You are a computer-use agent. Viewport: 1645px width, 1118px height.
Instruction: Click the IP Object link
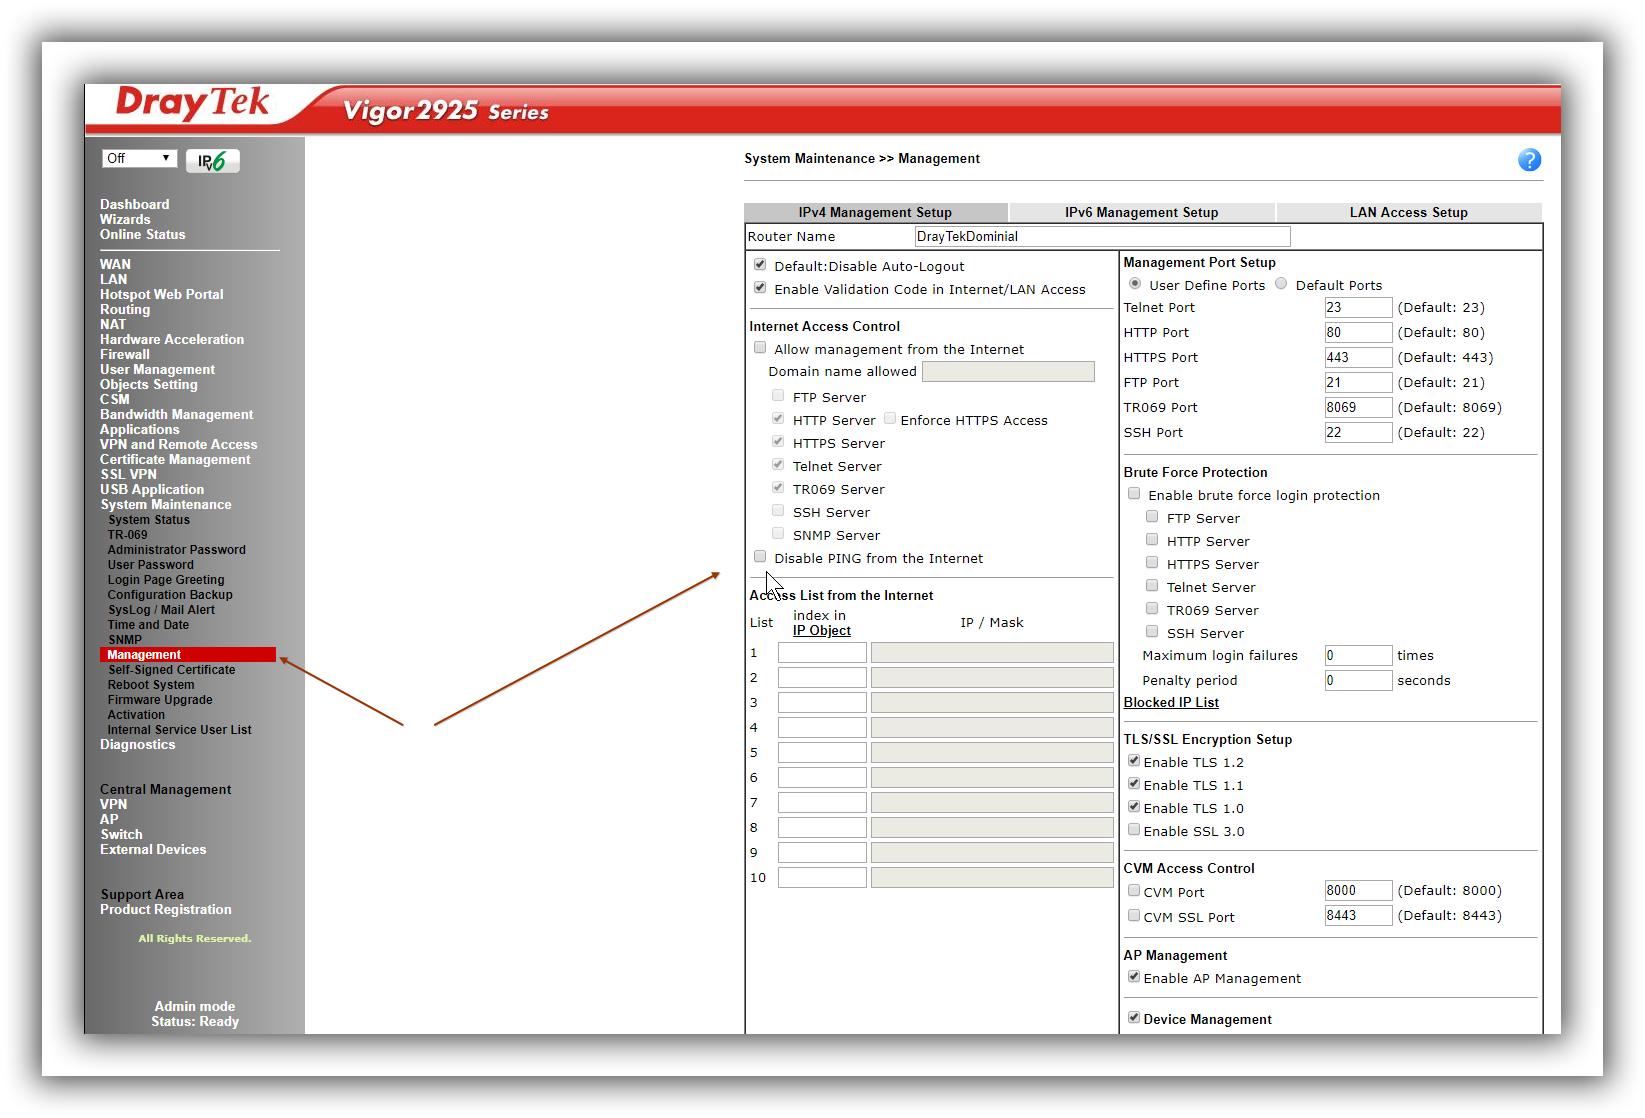(x=821, y=631)
